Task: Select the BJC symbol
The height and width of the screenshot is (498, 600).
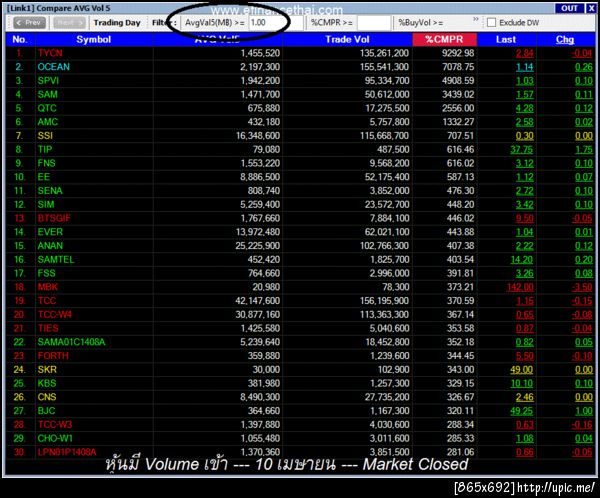Action: pyautogui.click(x=46, y=411)
